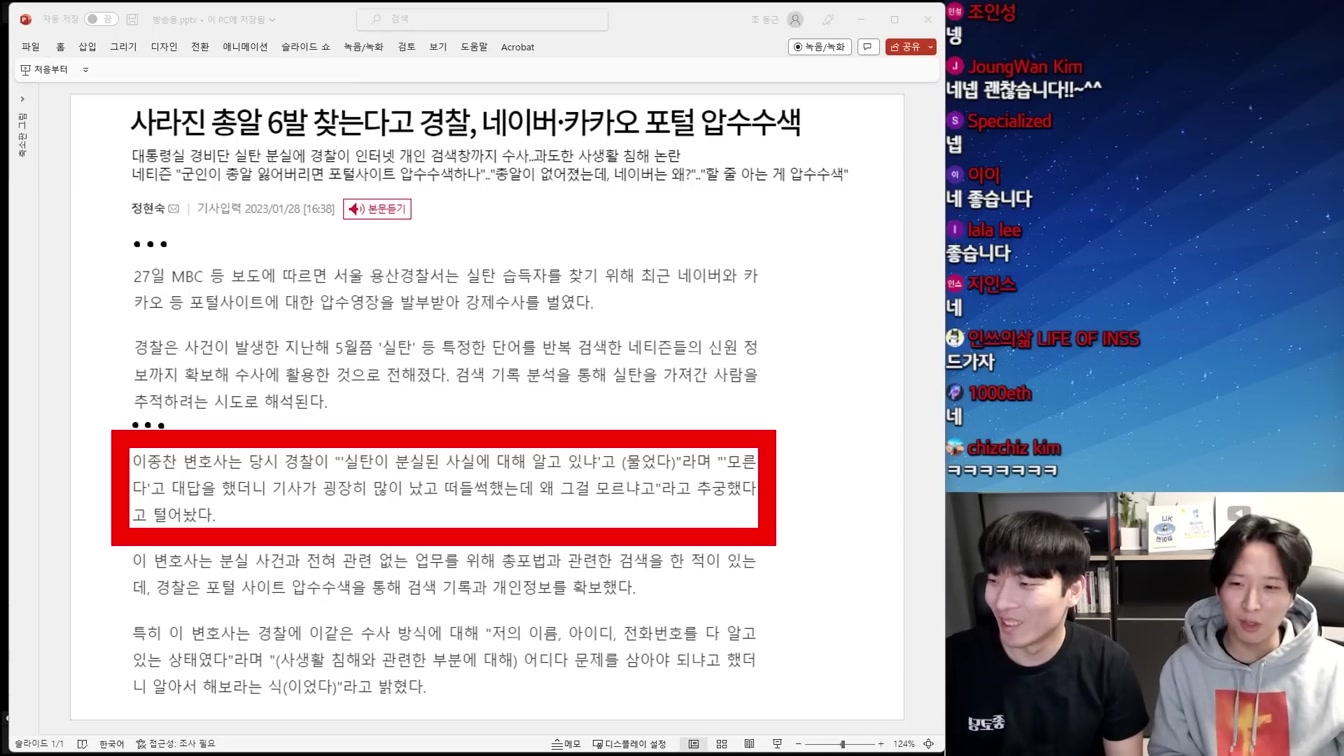Click the reporter name 정현숙
1344x756 pixels.
coord(148,209)
